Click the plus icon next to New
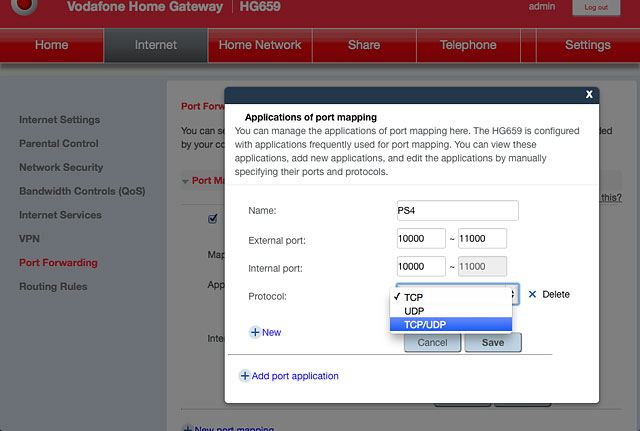640x431 pixels. click(255, 332)
